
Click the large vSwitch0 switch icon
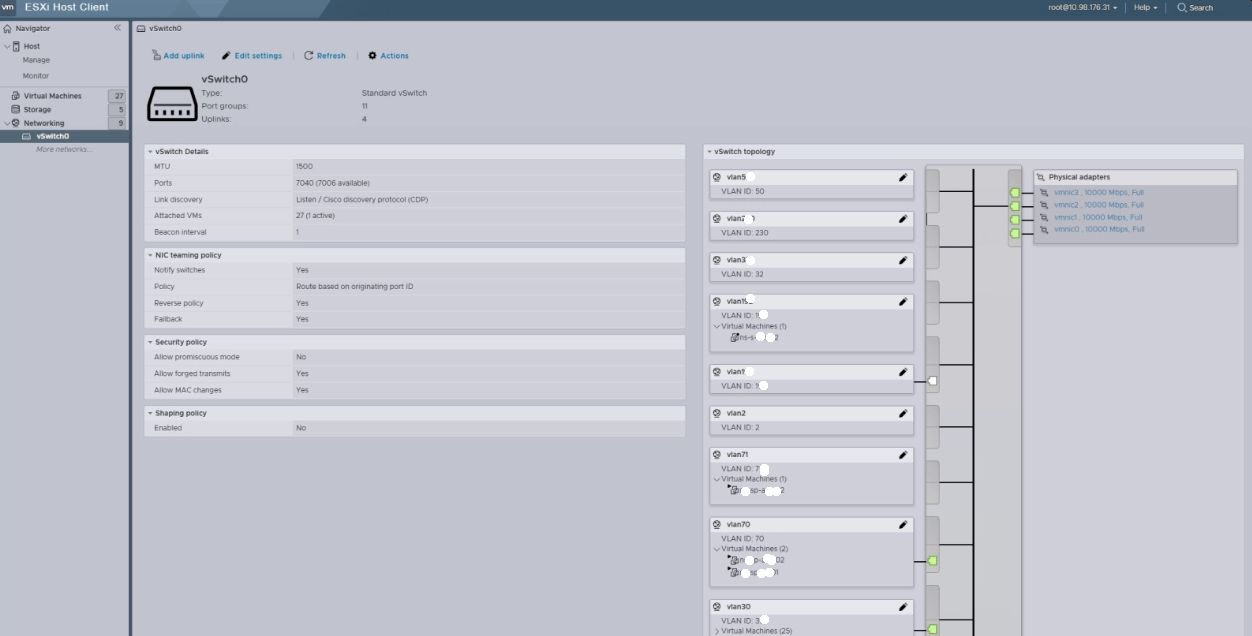click(172, 103)
